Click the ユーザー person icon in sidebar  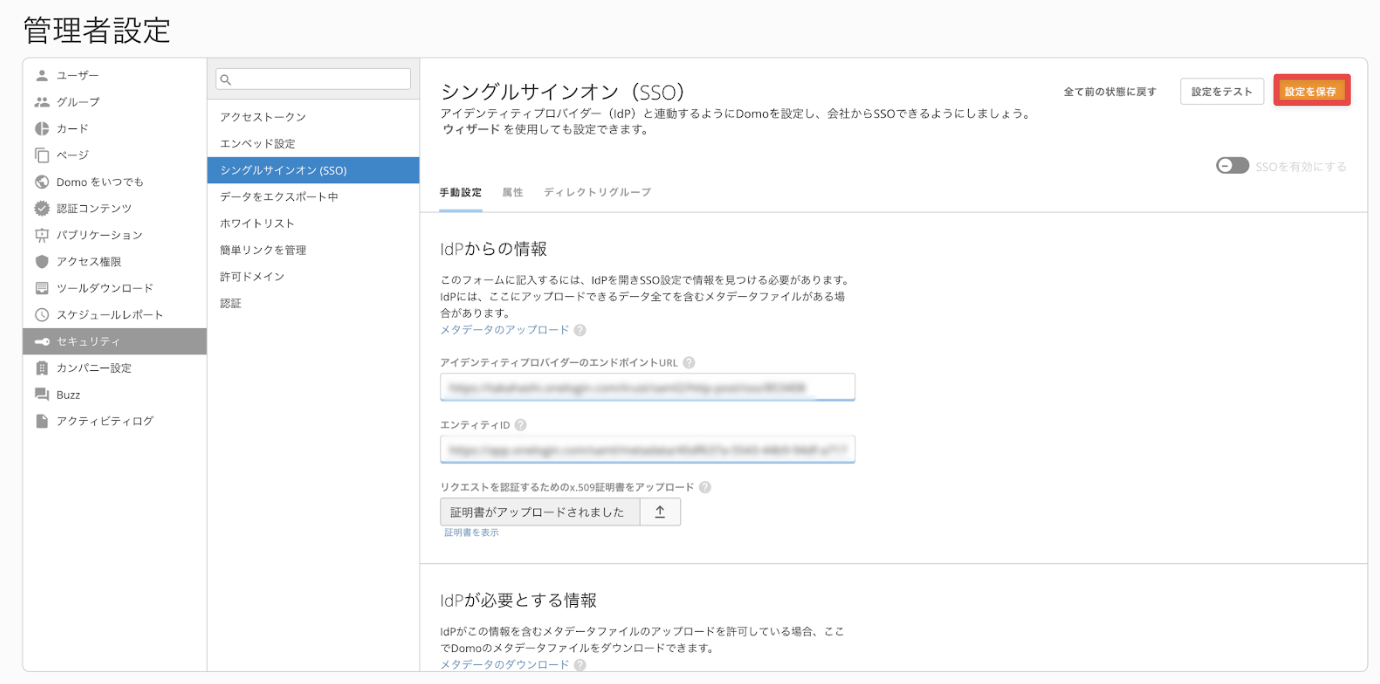42,75
